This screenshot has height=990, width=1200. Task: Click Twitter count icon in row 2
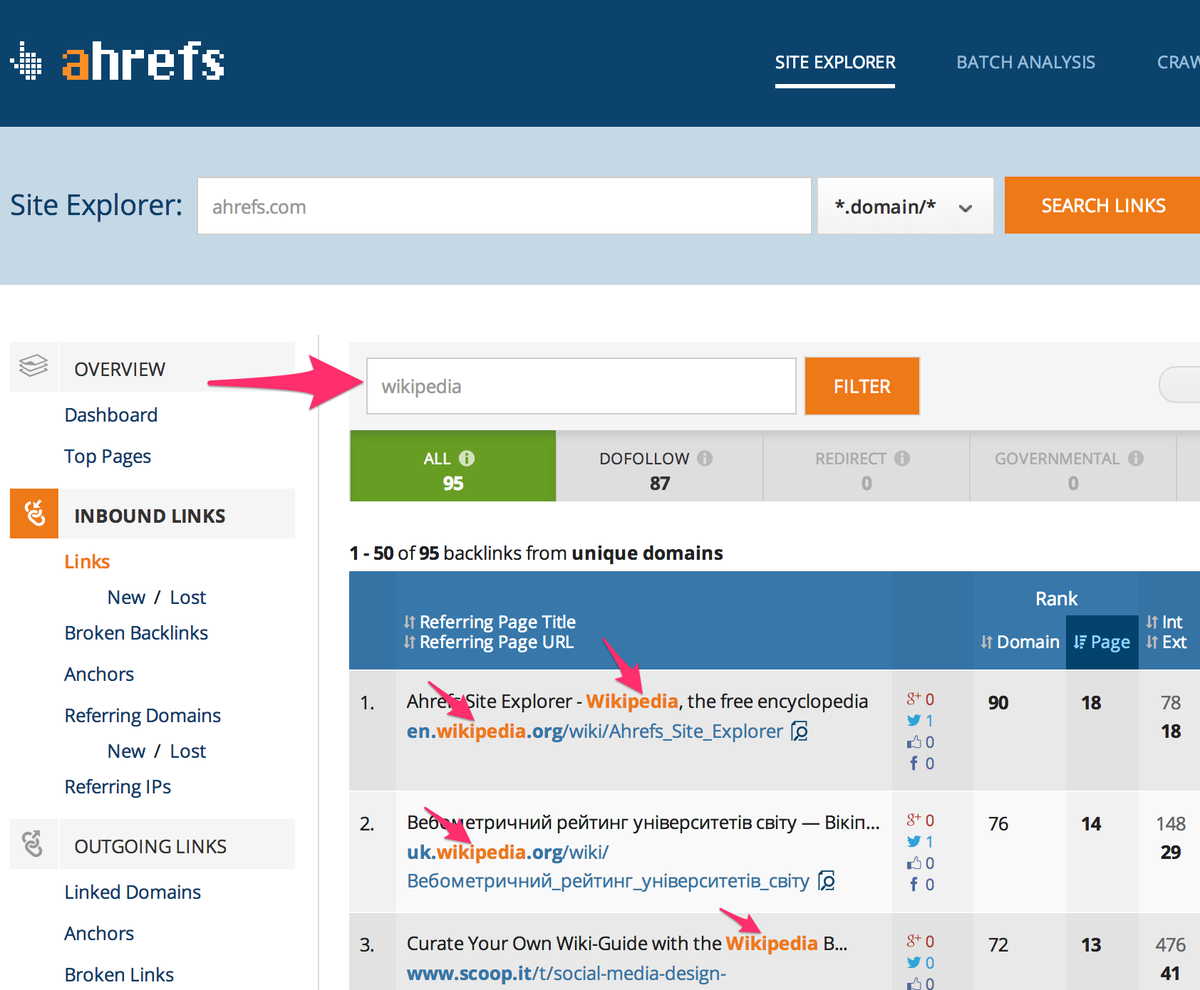pos(913,841)
